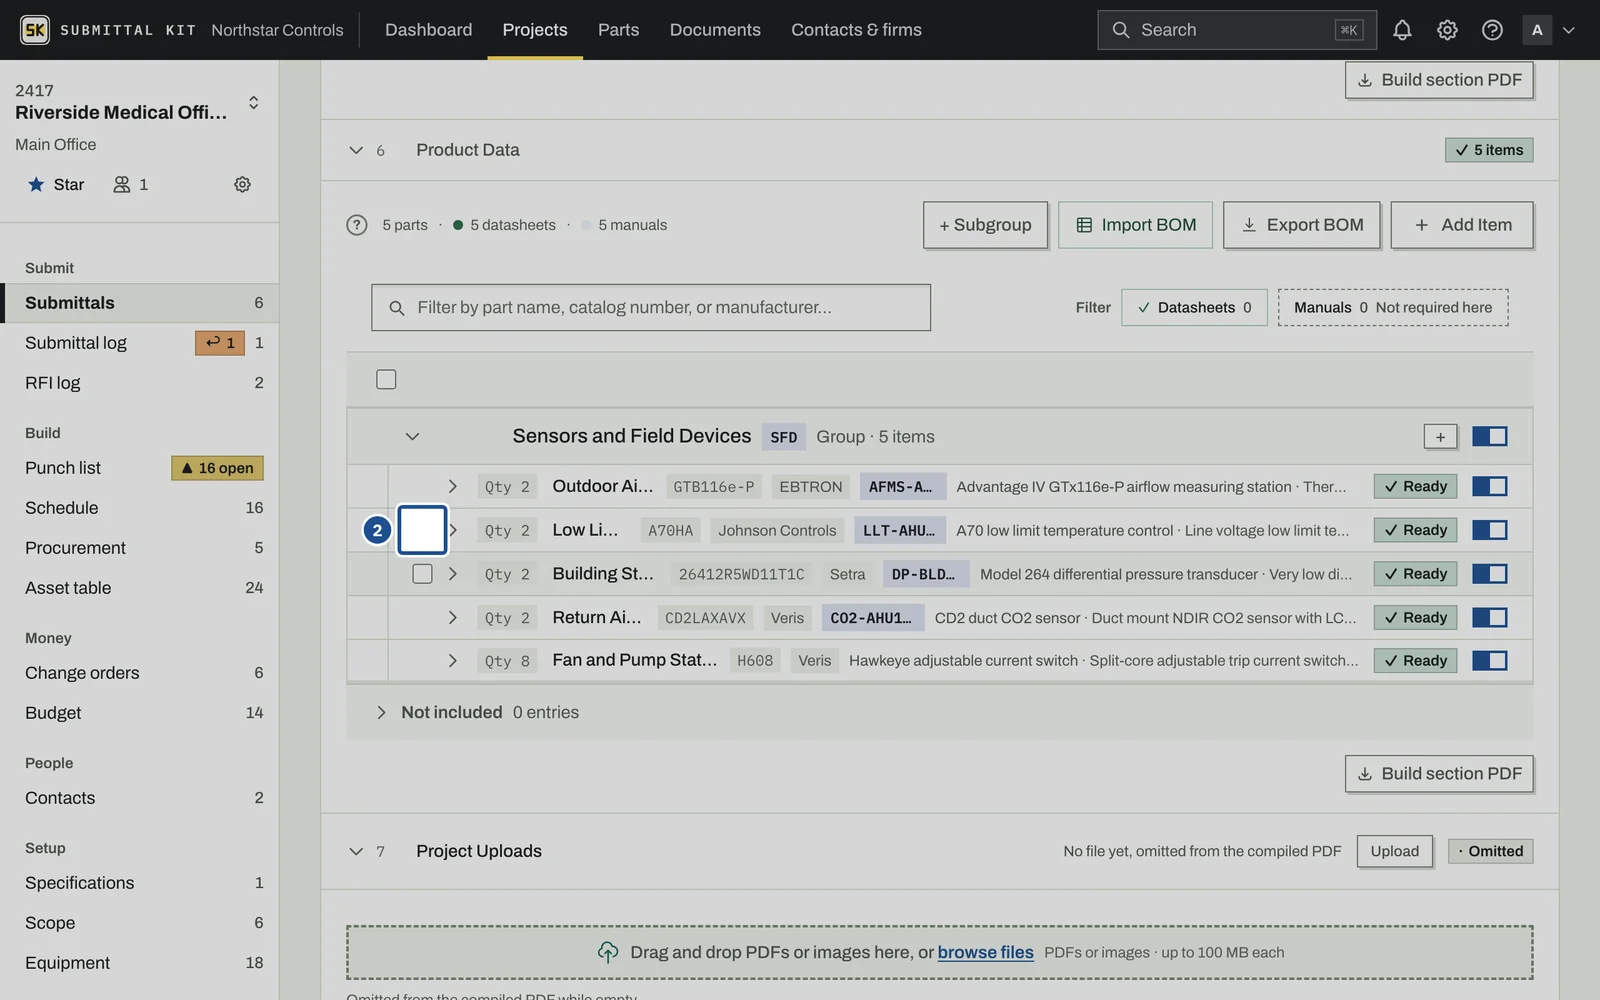Star the Riverside Medical project
This screenshot has height=1000, width=1600.
coord(56,184)
